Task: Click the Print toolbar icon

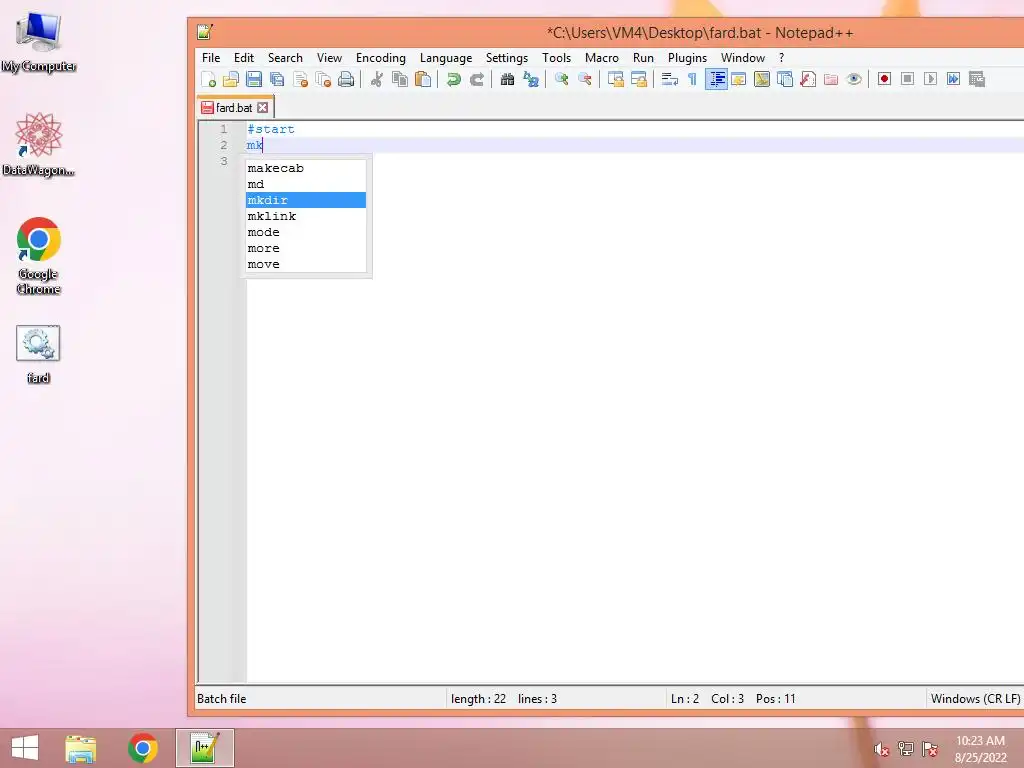Action: click(x=346, y=79)
